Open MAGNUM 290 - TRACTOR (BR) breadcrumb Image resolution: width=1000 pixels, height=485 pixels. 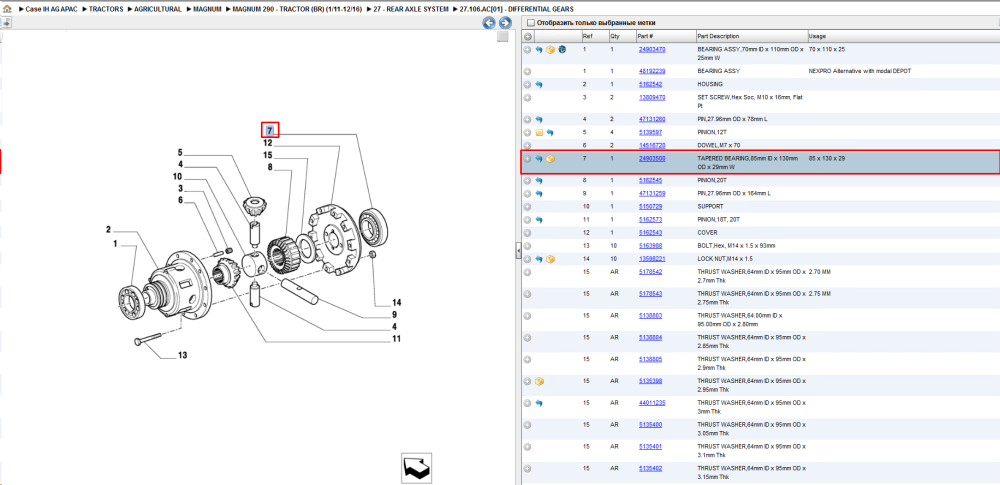(298, 10)
